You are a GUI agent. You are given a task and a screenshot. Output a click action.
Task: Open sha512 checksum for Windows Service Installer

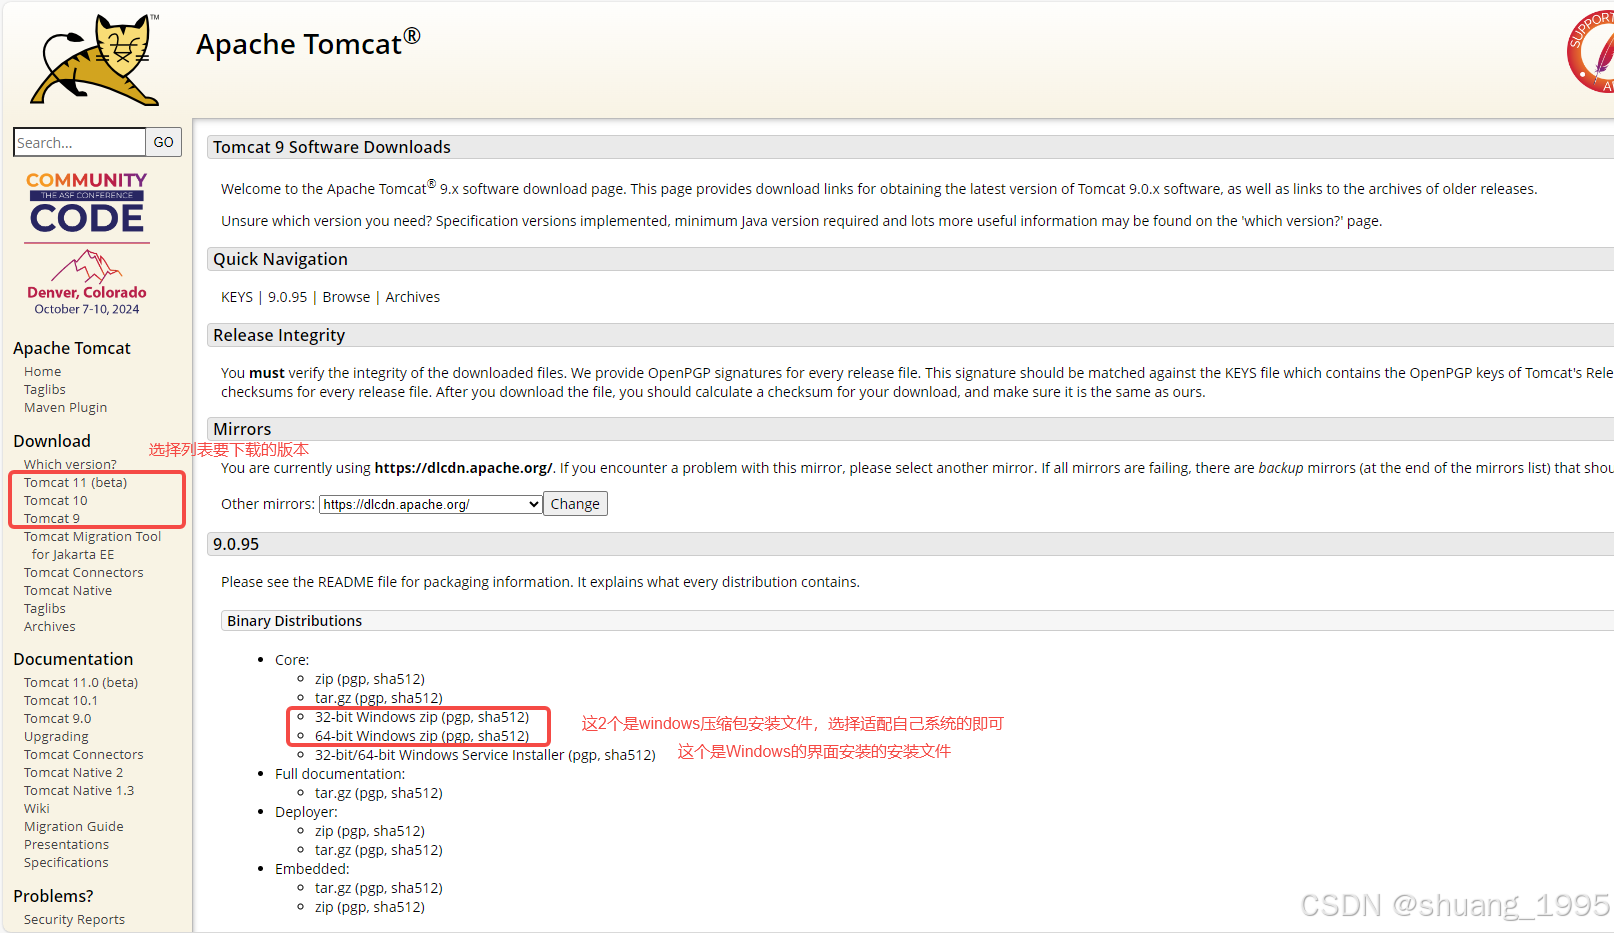point(627,755)
